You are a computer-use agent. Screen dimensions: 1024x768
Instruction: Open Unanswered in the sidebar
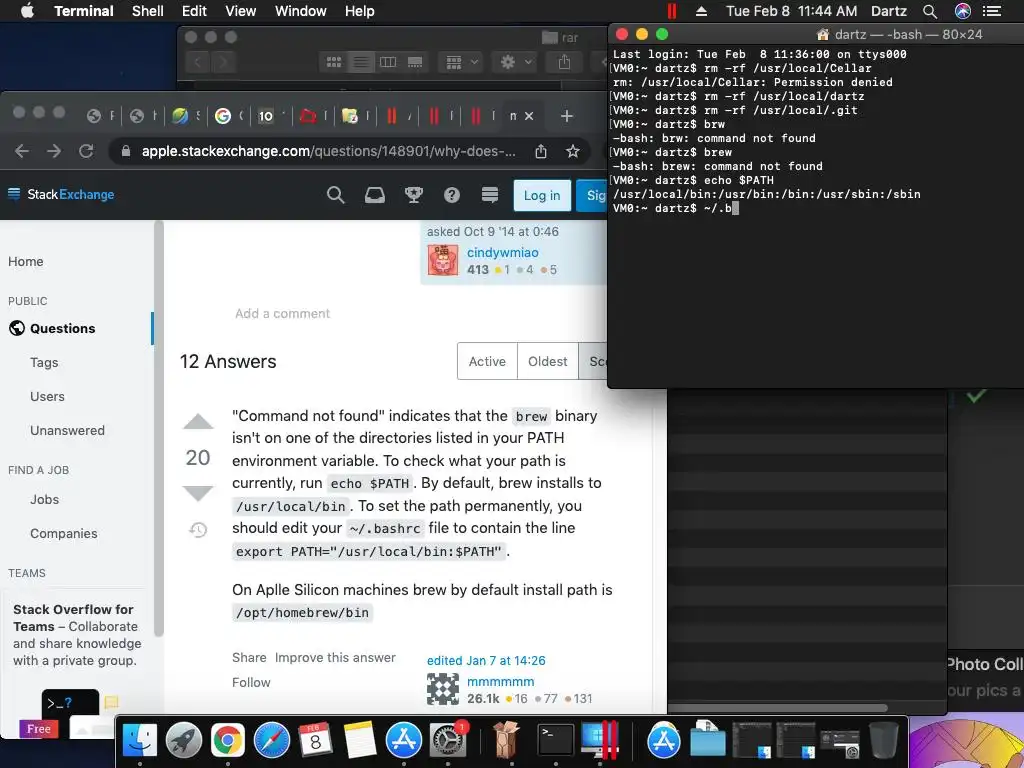point(67,430)
